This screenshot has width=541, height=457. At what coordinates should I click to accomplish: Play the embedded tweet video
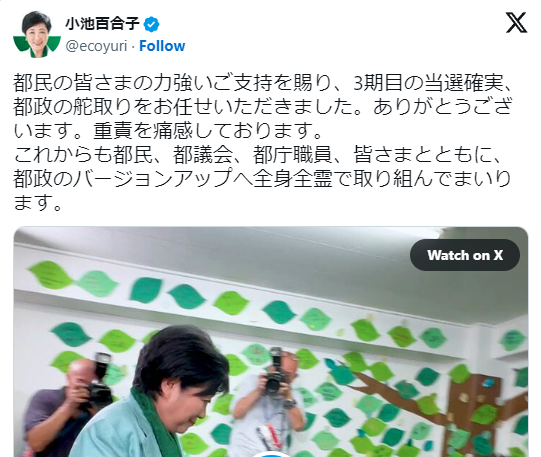pos(271,341)
